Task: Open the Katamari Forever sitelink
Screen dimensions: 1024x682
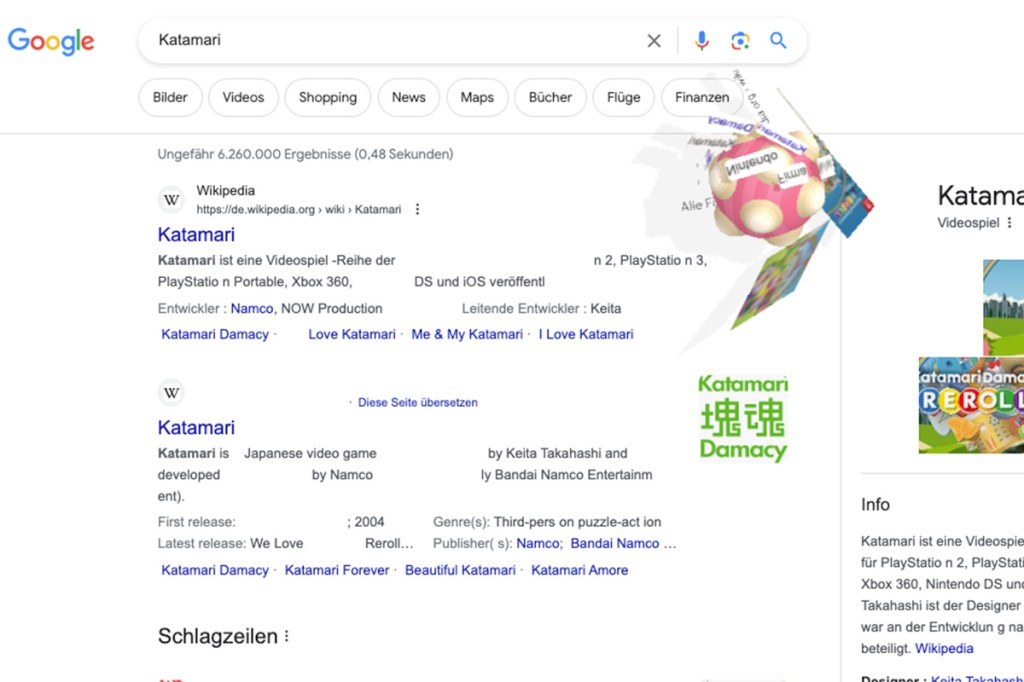Action: pos(337,570)
